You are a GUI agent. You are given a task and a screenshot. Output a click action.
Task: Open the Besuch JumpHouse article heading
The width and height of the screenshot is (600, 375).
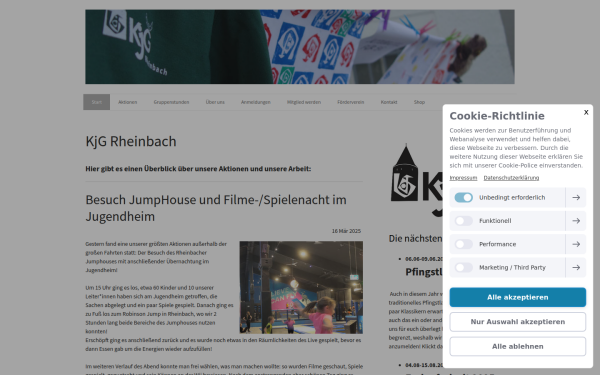click(x=216, y=208)
